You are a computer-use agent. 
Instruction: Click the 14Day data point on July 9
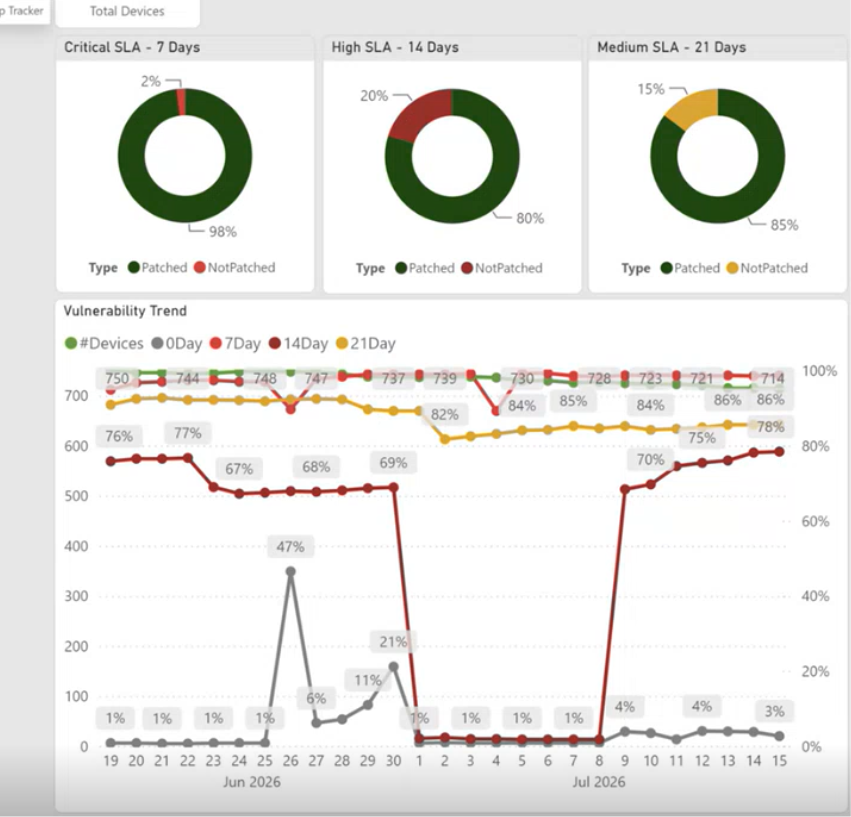[x=625, y=489]
